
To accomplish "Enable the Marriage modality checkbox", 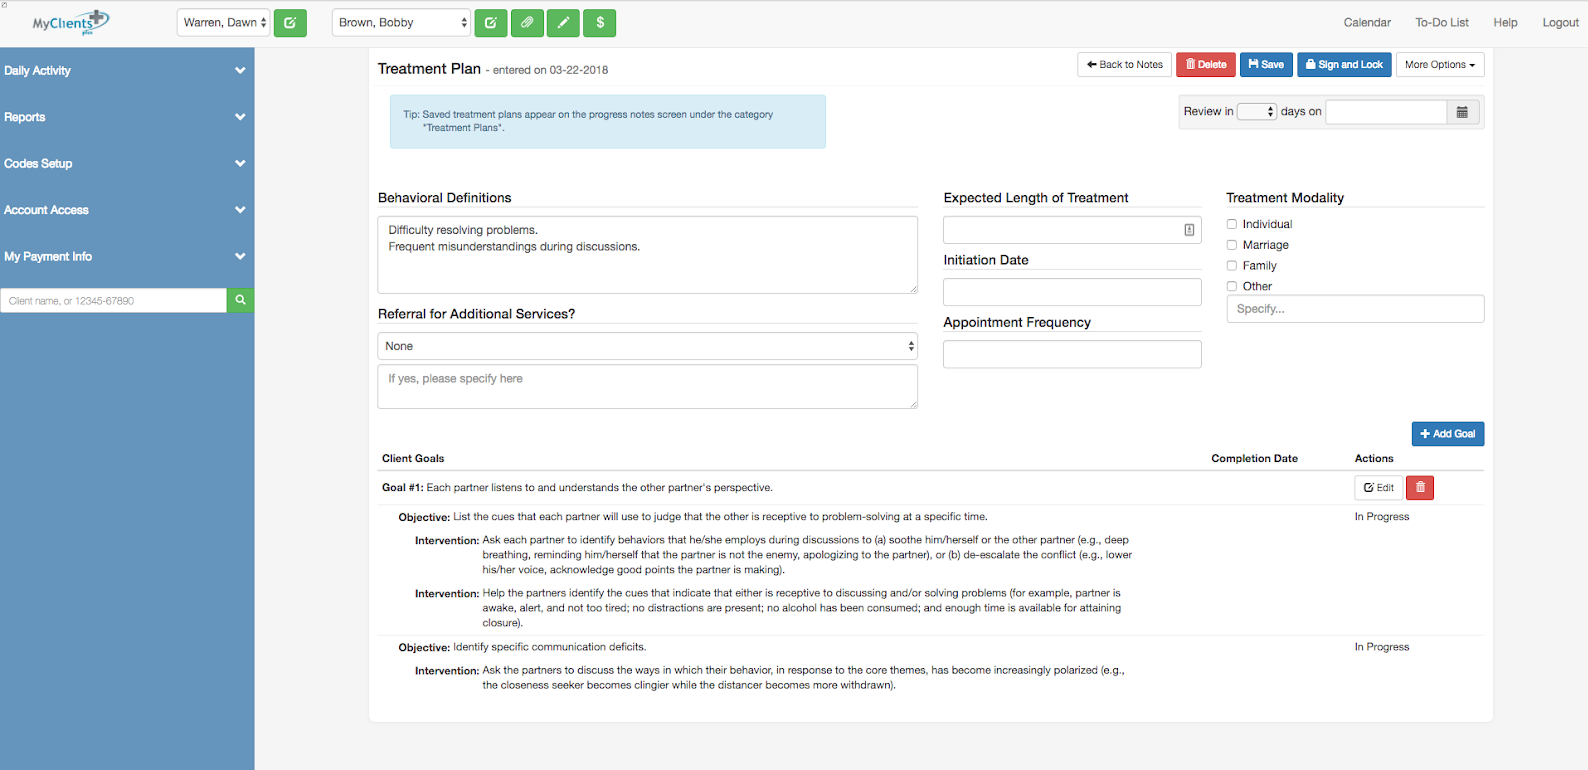I will pos(1232,245).
